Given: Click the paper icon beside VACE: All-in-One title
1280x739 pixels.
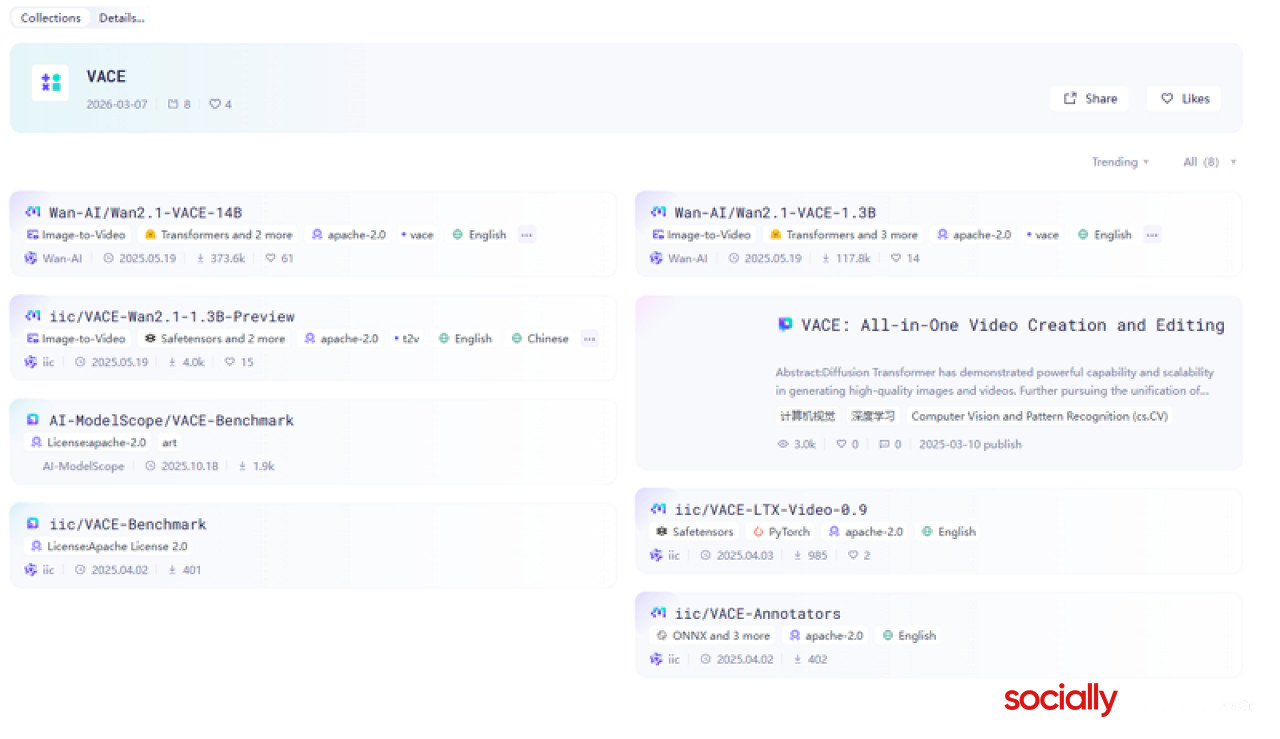Looking at the screenshot, I should point(785,324).
